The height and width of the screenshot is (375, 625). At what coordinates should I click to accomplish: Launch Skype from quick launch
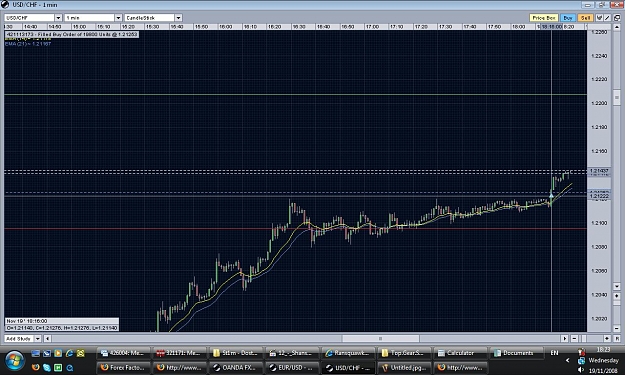point(47,367)
